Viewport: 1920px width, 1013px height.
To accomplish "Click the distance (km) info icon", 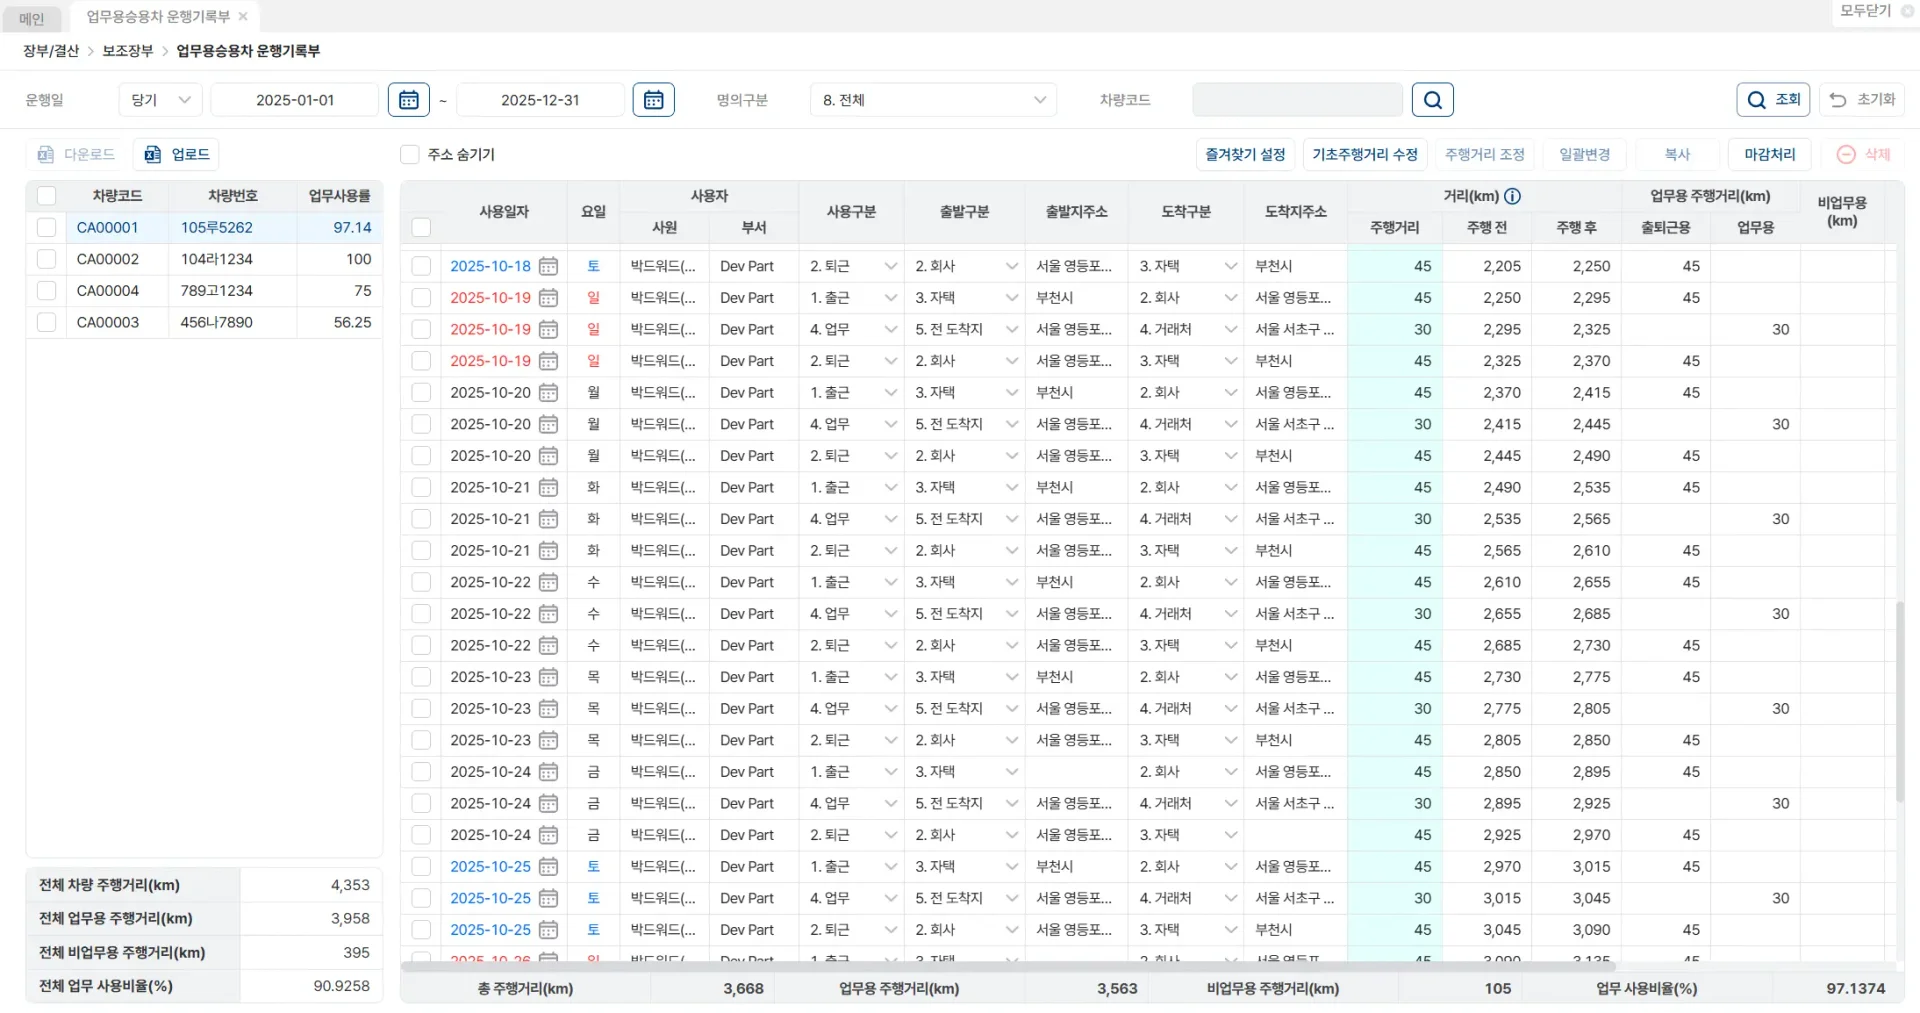I will pyautogui.click(x=1512, y=196).
